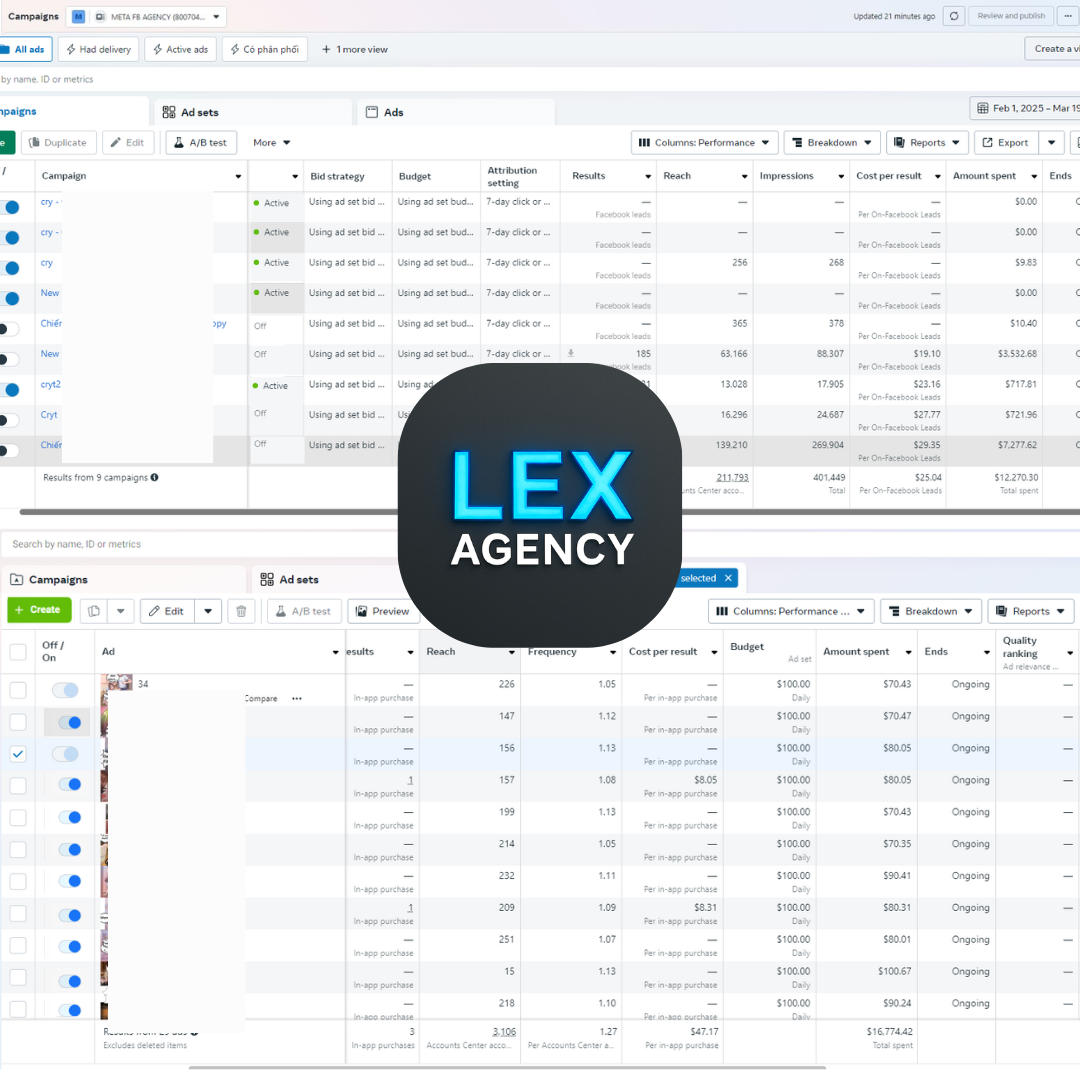This screenshot has width=1080, height=1080.
Task: Click the calendar icon of the Feb 1, 2025 date range
Action: [x=983, y=108]
